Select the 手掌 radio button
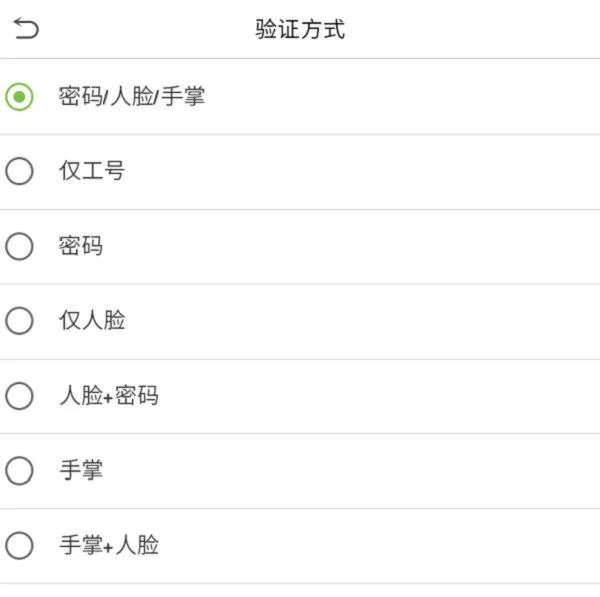 coord(19,470)
